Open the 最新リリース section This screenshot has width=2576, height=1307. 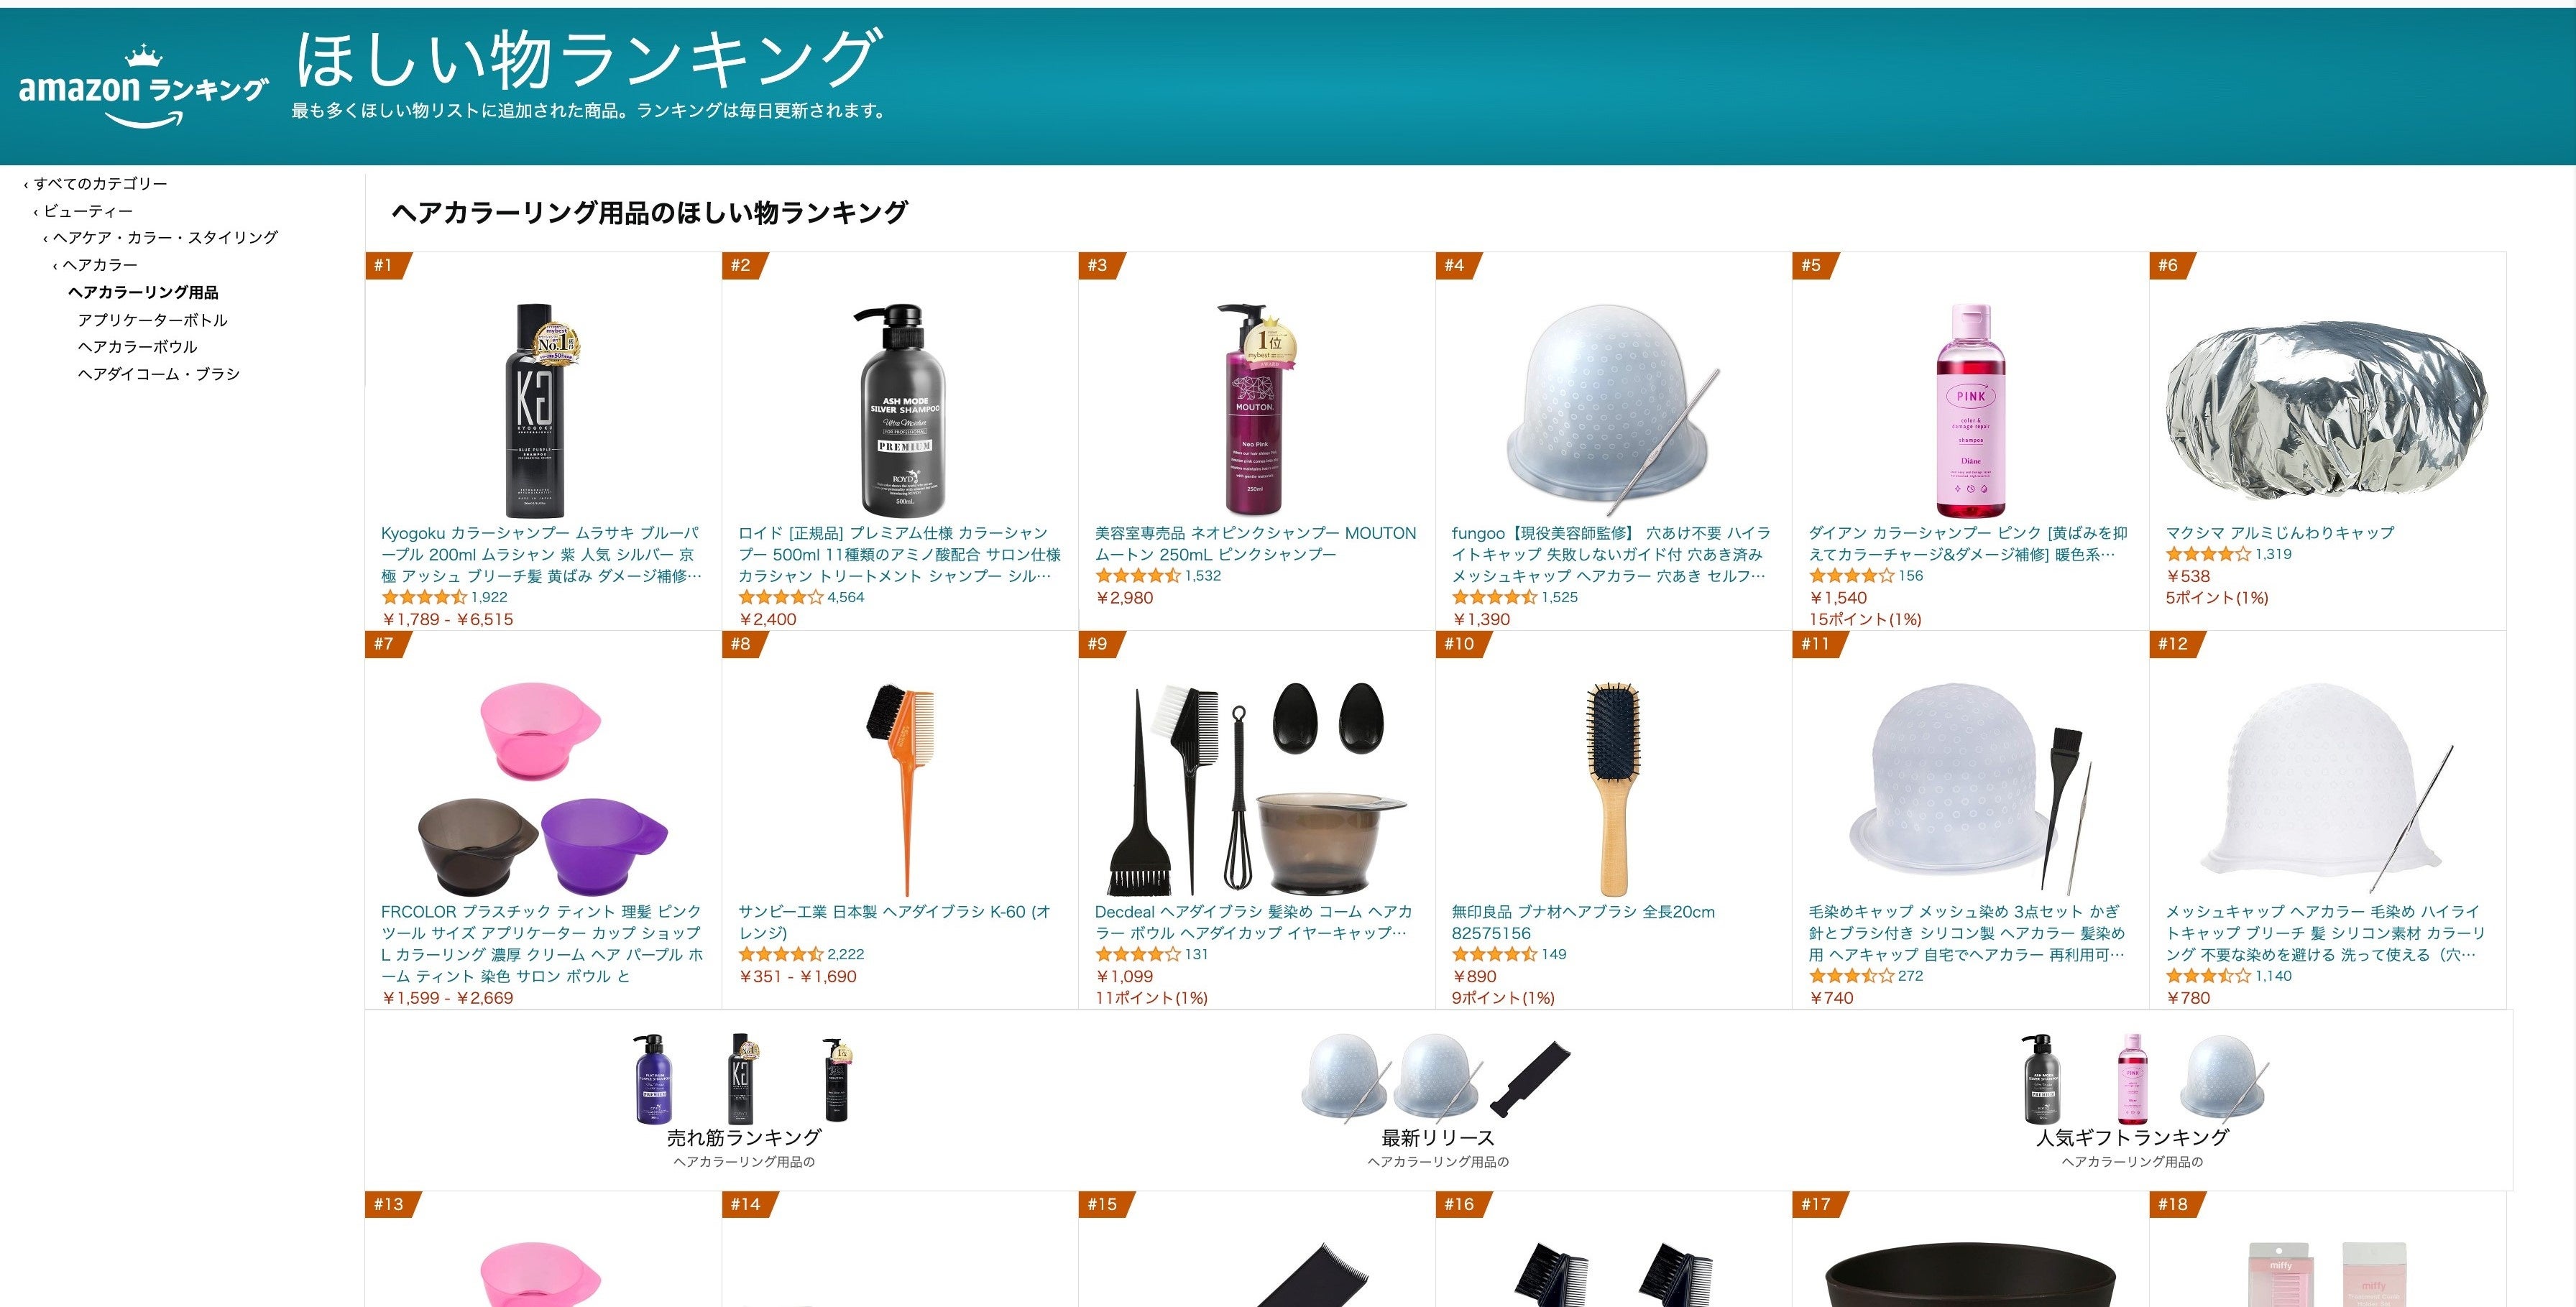pos(1437,1137)
